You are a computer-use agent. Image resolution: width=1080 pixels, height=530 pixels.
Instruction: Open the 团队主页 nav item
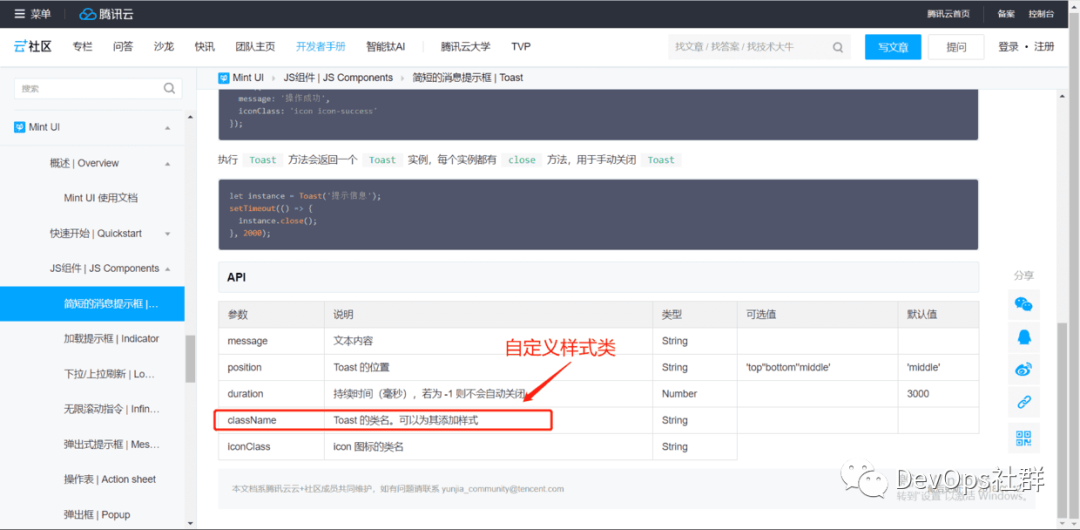click(x=256, y=47)
